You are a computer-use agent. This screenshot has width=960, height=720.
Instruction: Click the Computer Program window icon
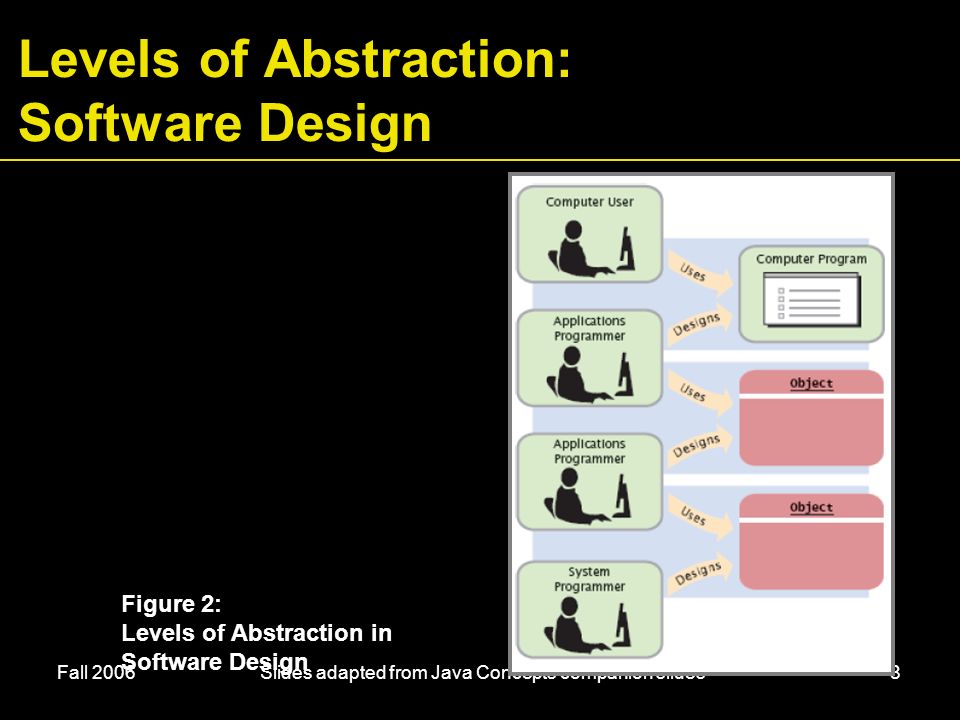[812, 299]
